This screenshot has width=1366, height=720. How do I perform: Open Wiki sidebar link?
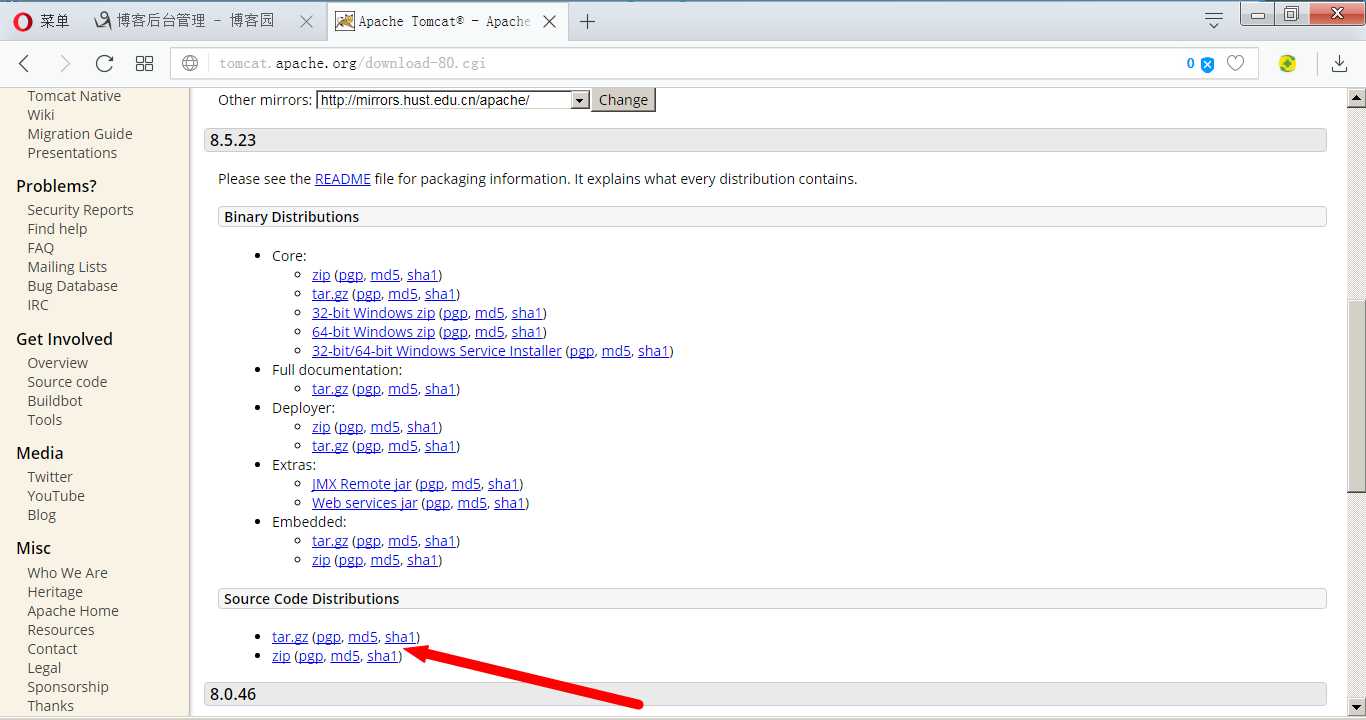pyautogui.click(x=41, y=115)
